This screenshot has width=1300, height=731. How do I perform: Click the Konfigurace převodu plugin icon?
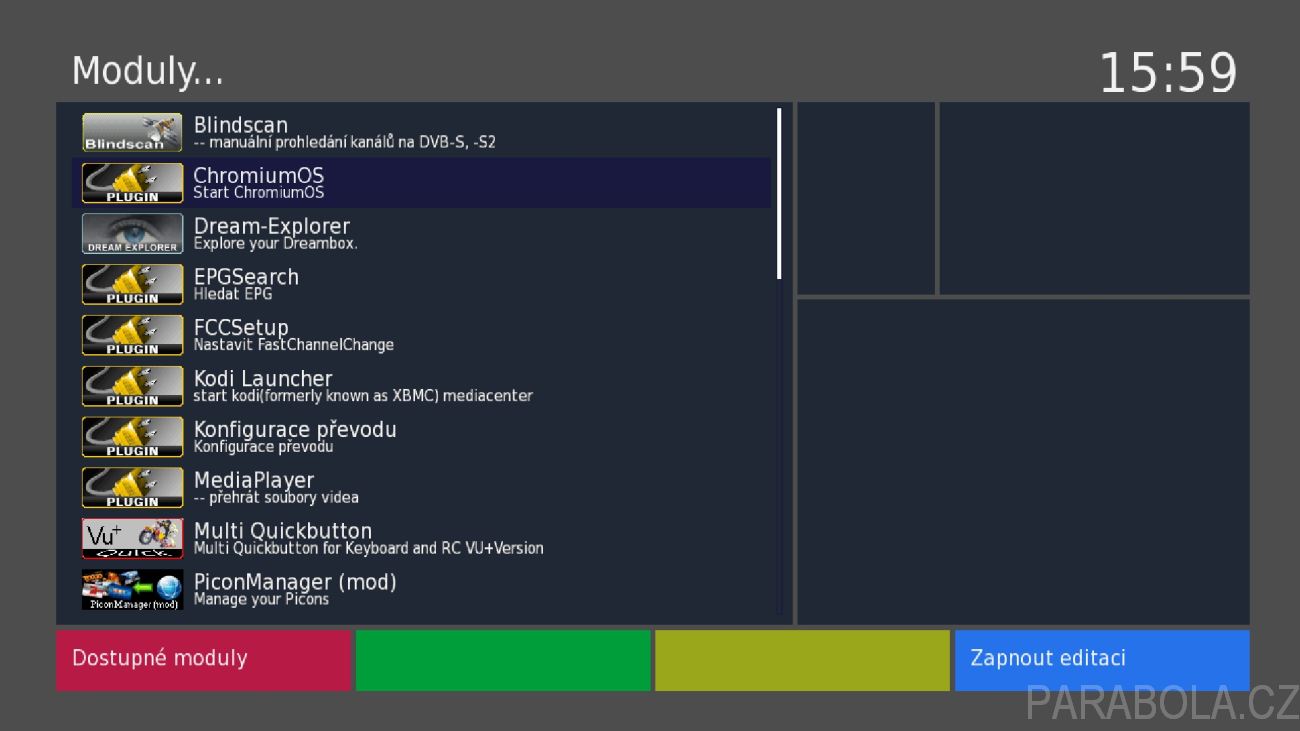[x=132, y=437]
